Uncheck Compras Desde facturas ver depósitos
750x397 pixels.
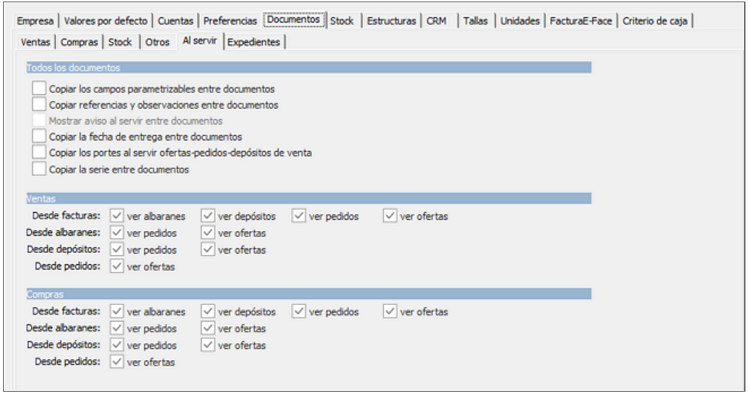tap(208, 311)
